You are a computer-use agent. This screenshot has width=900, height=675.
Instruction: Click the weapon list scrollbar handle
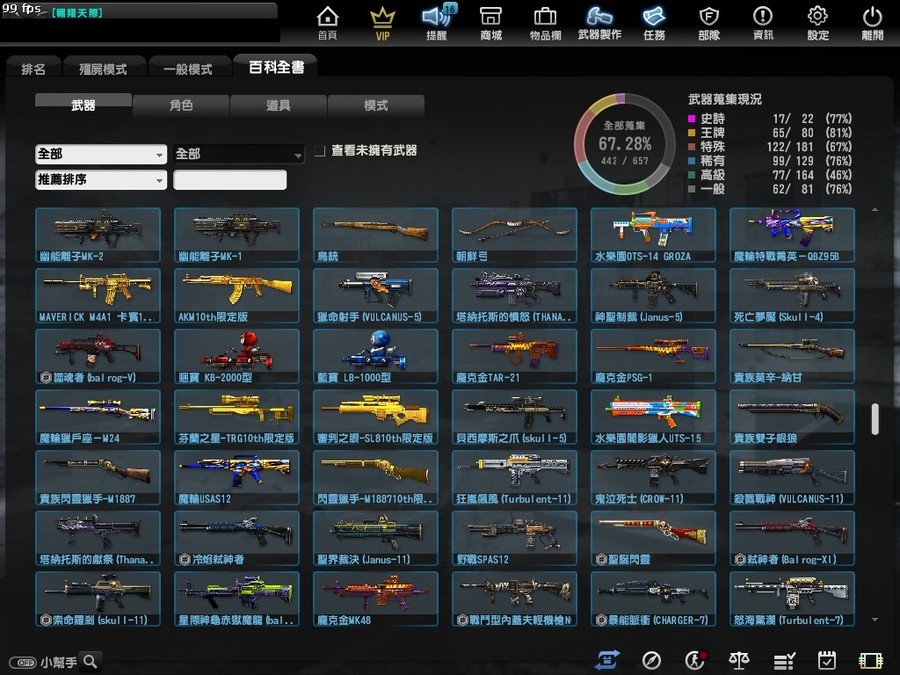[875, 419]
